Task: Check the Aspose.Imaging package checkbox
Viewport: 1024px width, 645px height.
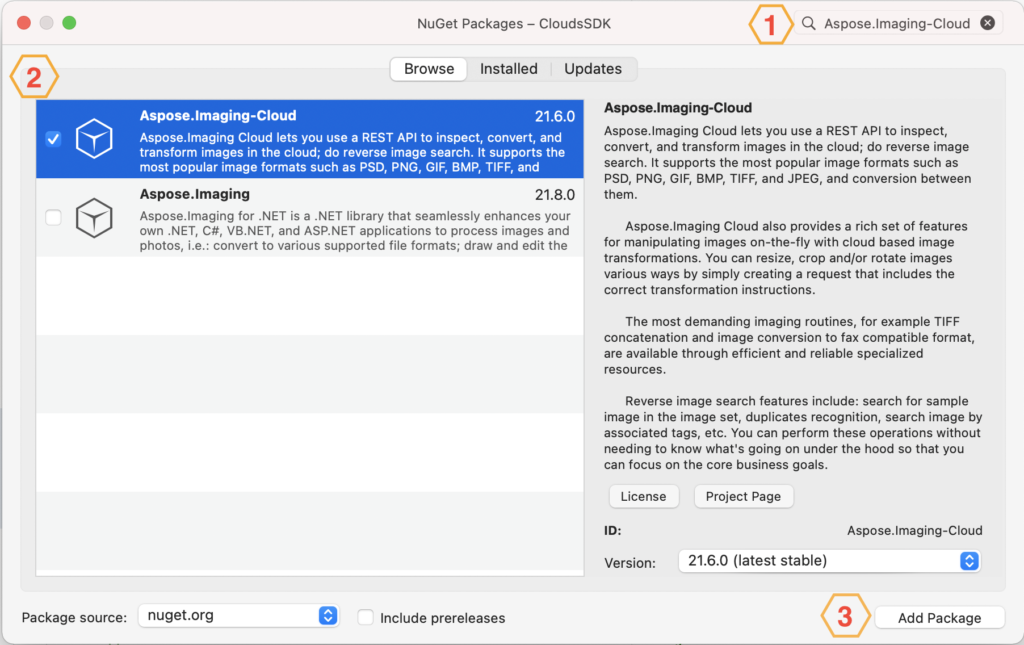Action: pos(54,217)
